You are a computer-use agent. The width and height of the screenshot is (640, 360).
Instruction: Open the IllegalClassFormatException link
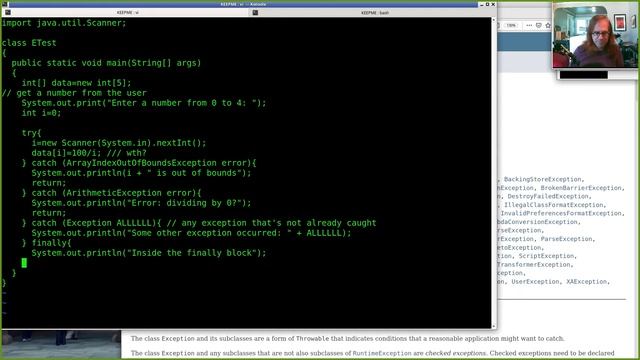pos(553,205)
